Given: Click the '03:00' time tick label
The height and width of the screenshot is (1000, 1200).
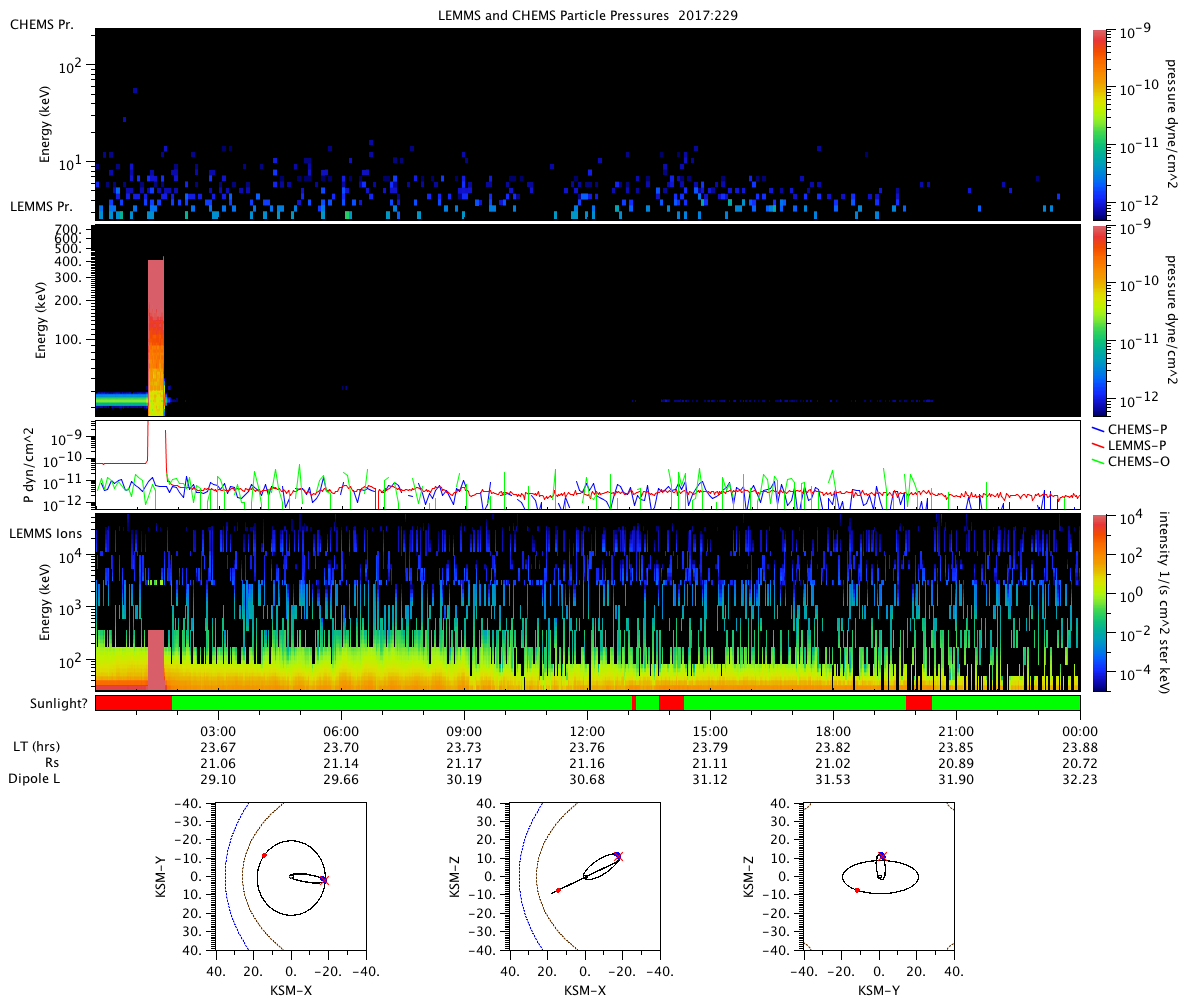Looking at the screenshot, I should coord(218,731).
